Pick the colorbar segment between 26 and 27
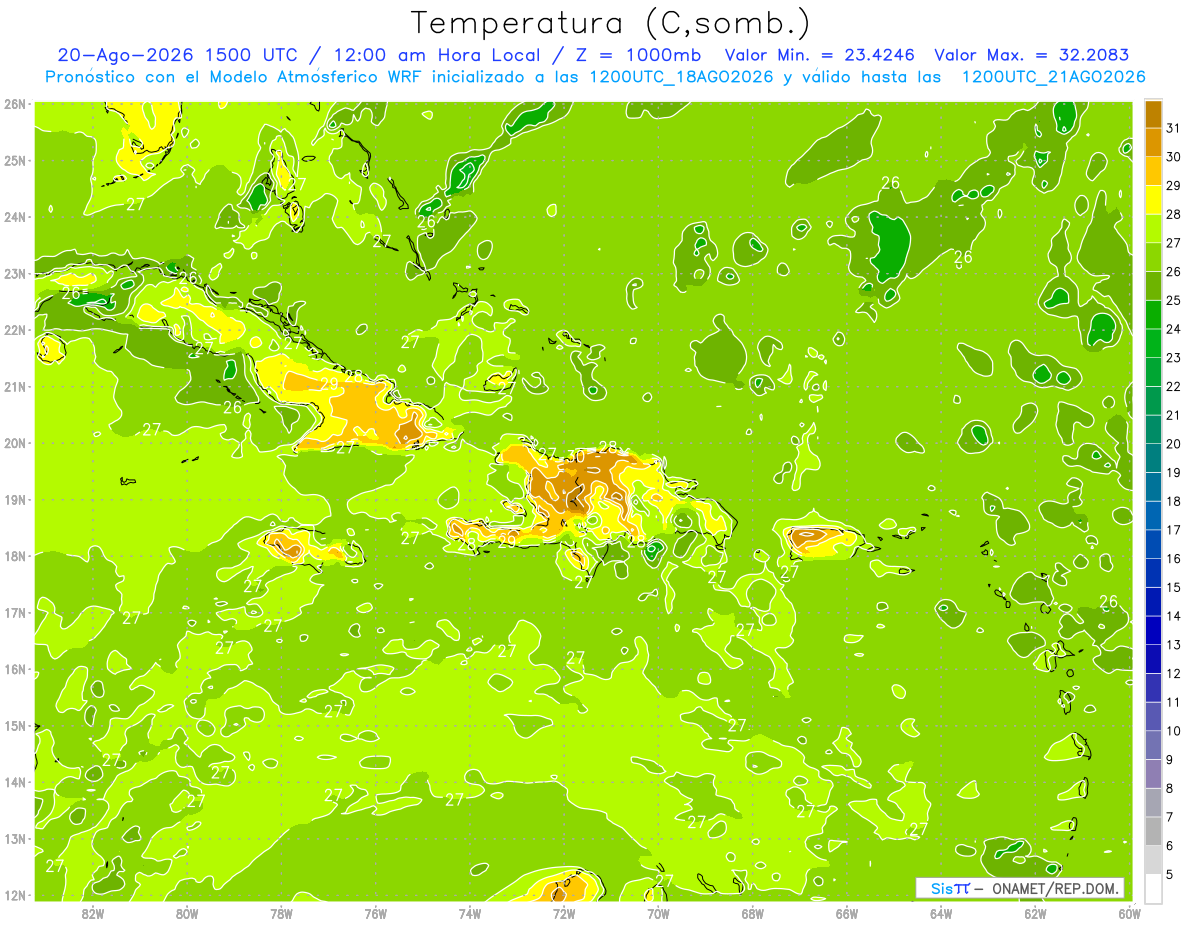Image resolution: width=1200 pixels, height=927 pixels. [1153, 257]
